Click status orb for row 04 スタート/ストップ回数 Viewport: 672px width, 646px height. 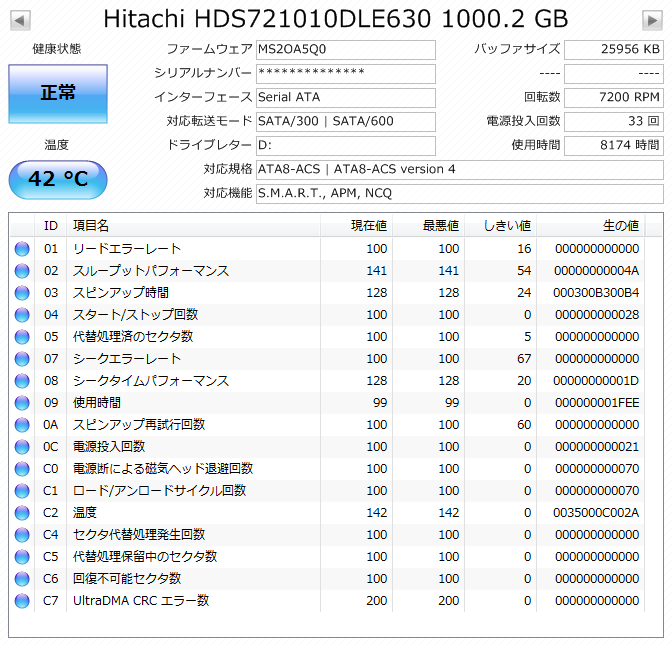22,315
